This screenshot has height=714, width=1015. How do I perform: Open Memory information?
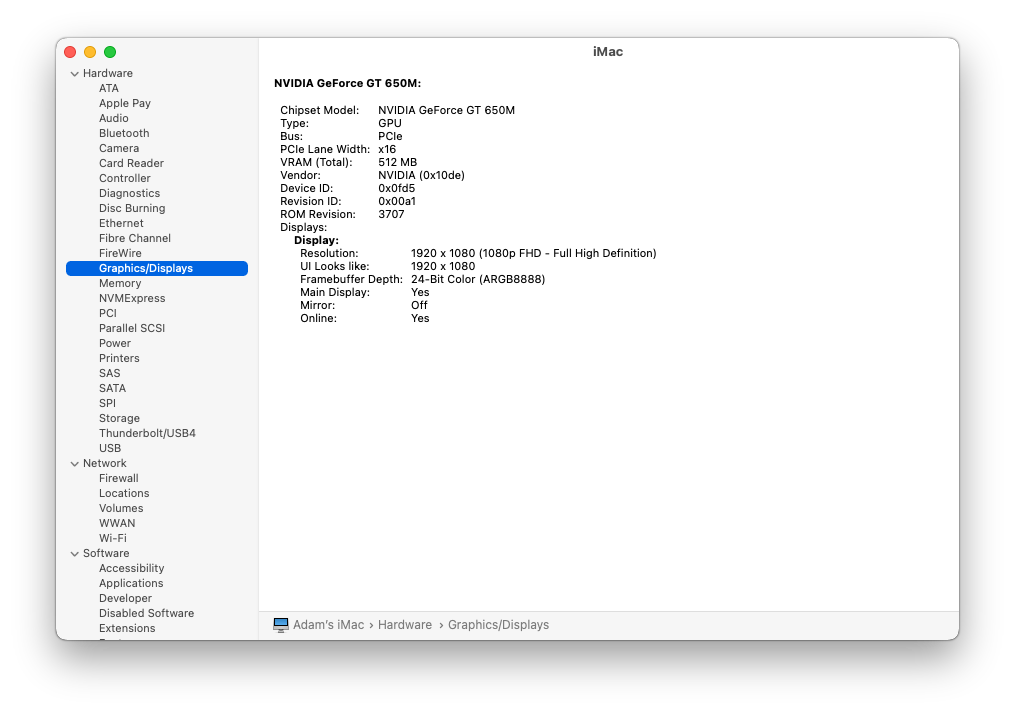pos(120,283)
